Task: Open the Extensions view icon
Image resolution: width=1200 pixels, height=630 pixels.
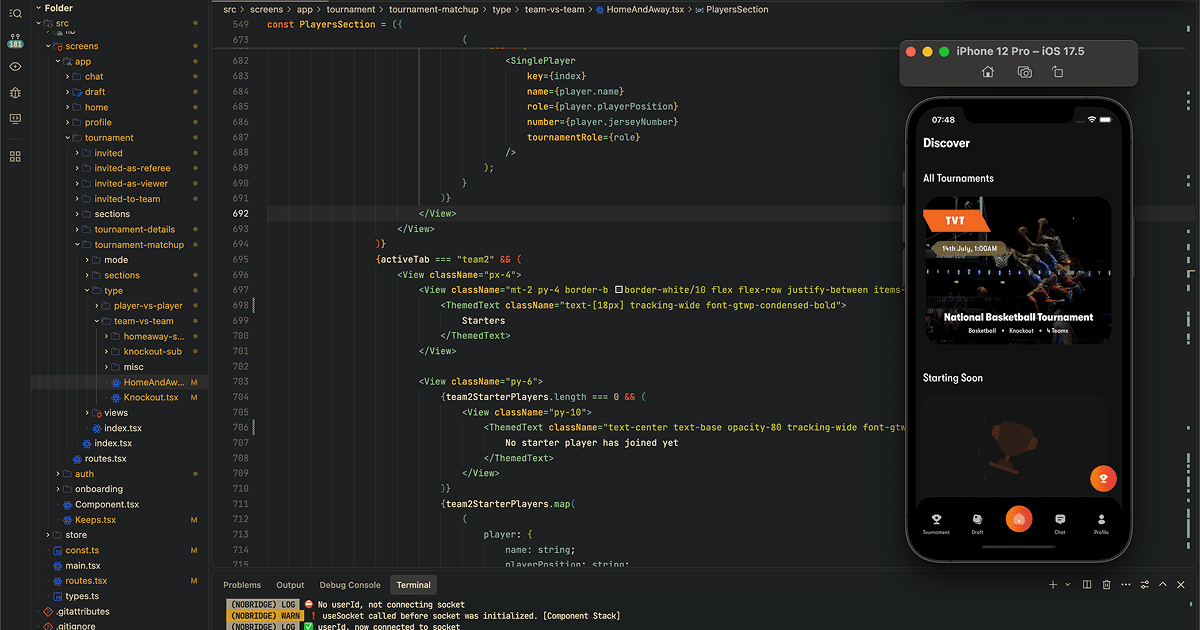Action: [15, 157]
